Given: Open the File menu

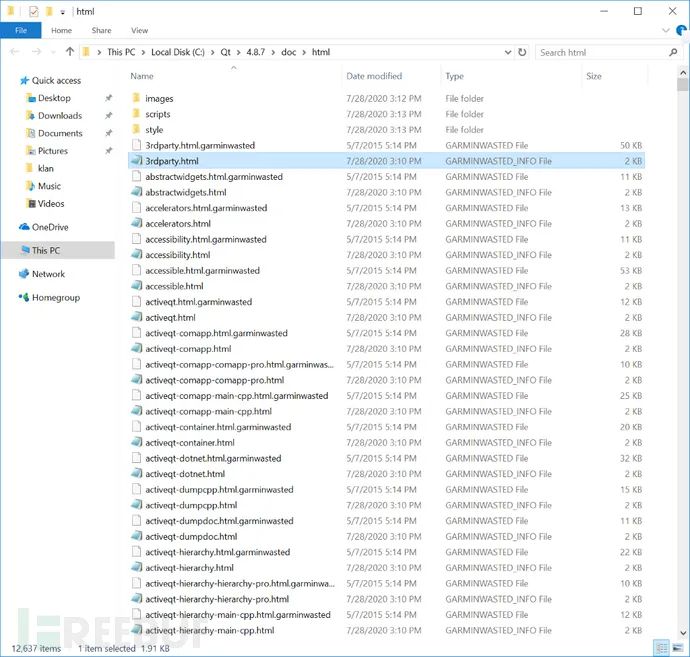Looking at the screenshot, I should tap(21, 30).
